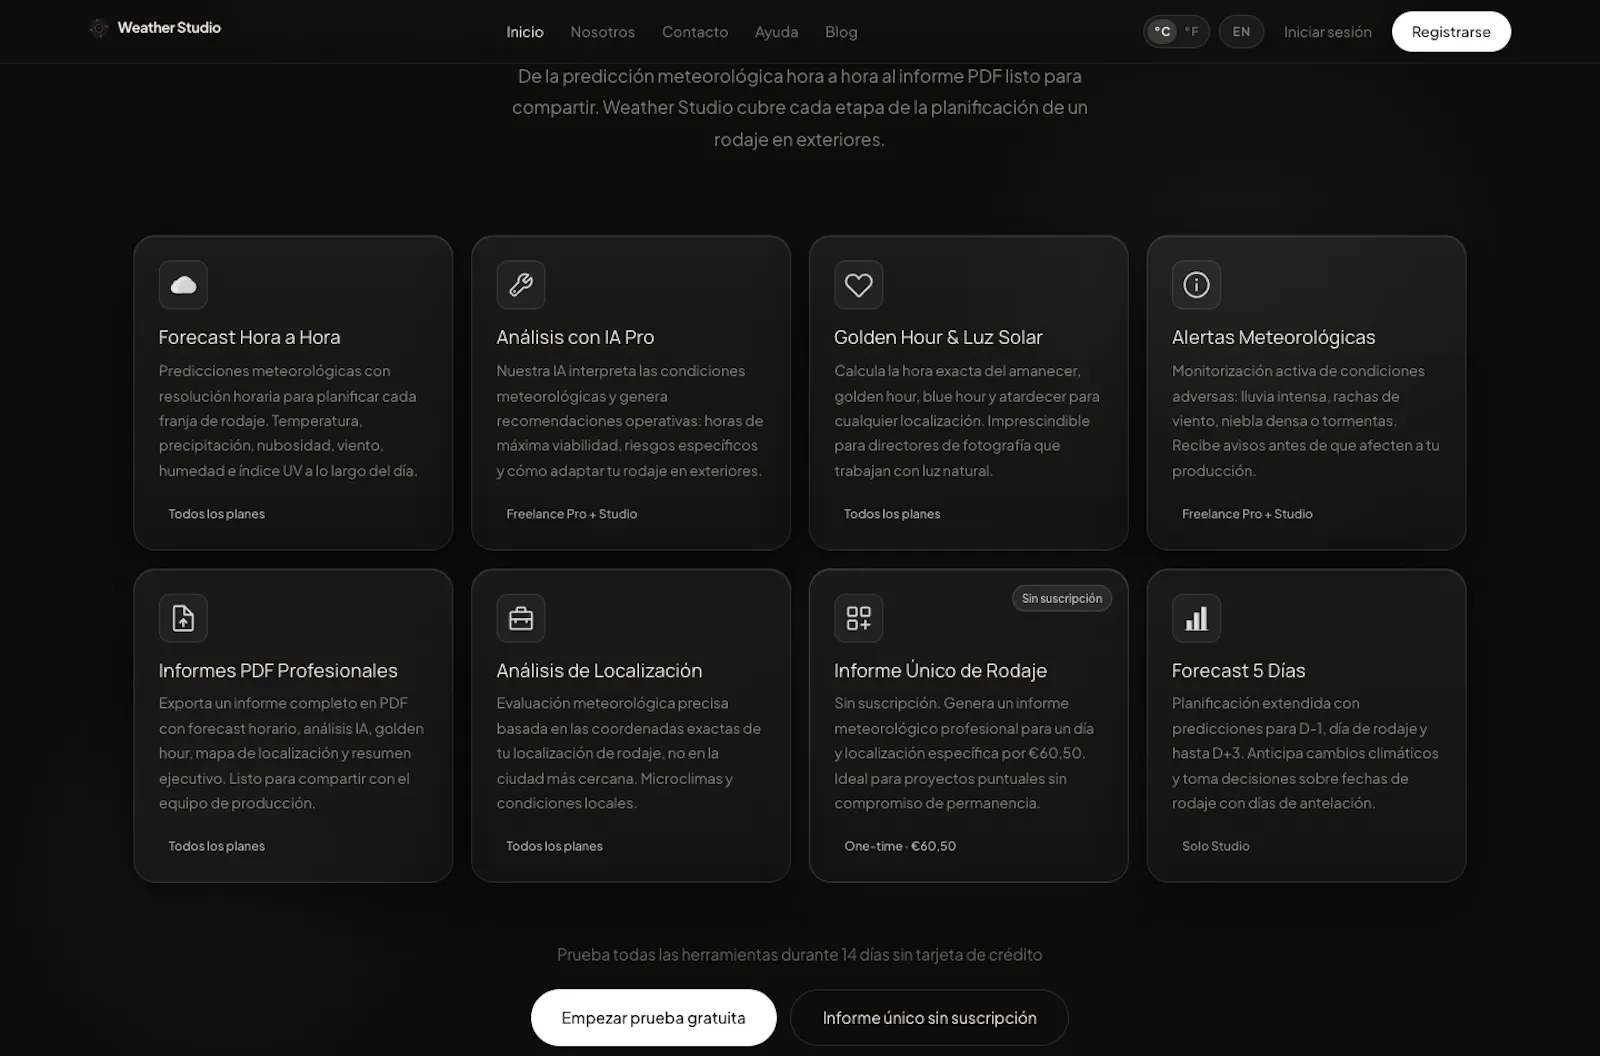1600x1056 pixels.
Task: Open the Inicio nav item
Action: point(525,32)
